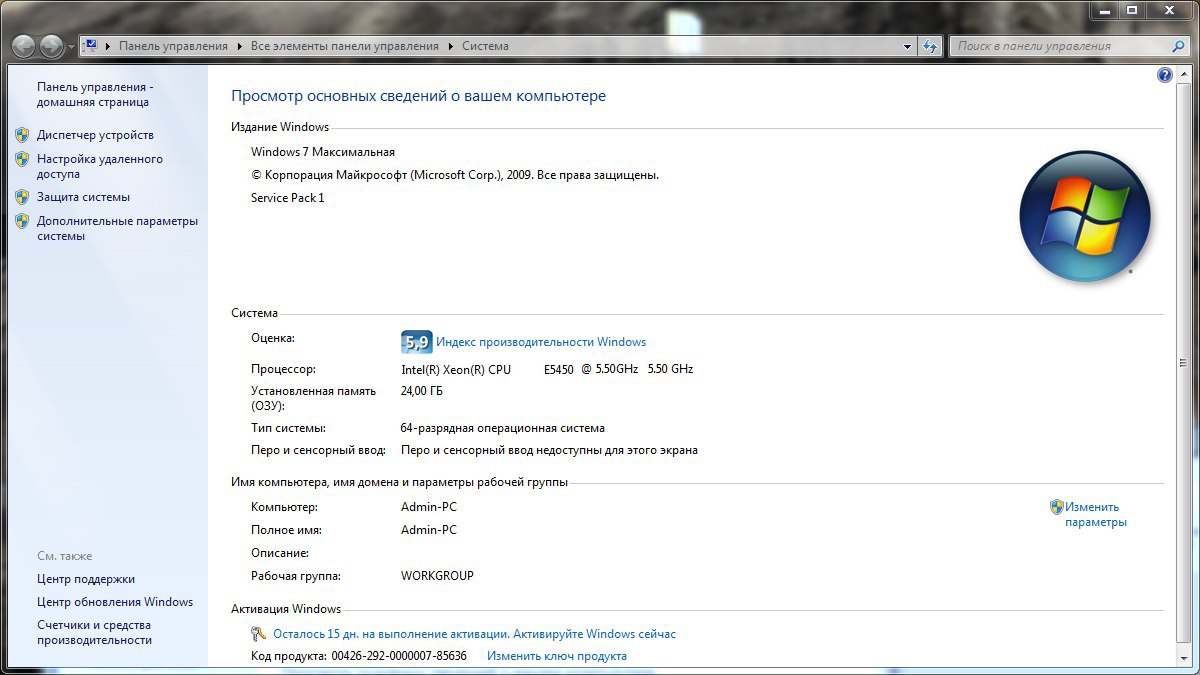
Task: Open Защита системы link
Action: pos(83,197)
